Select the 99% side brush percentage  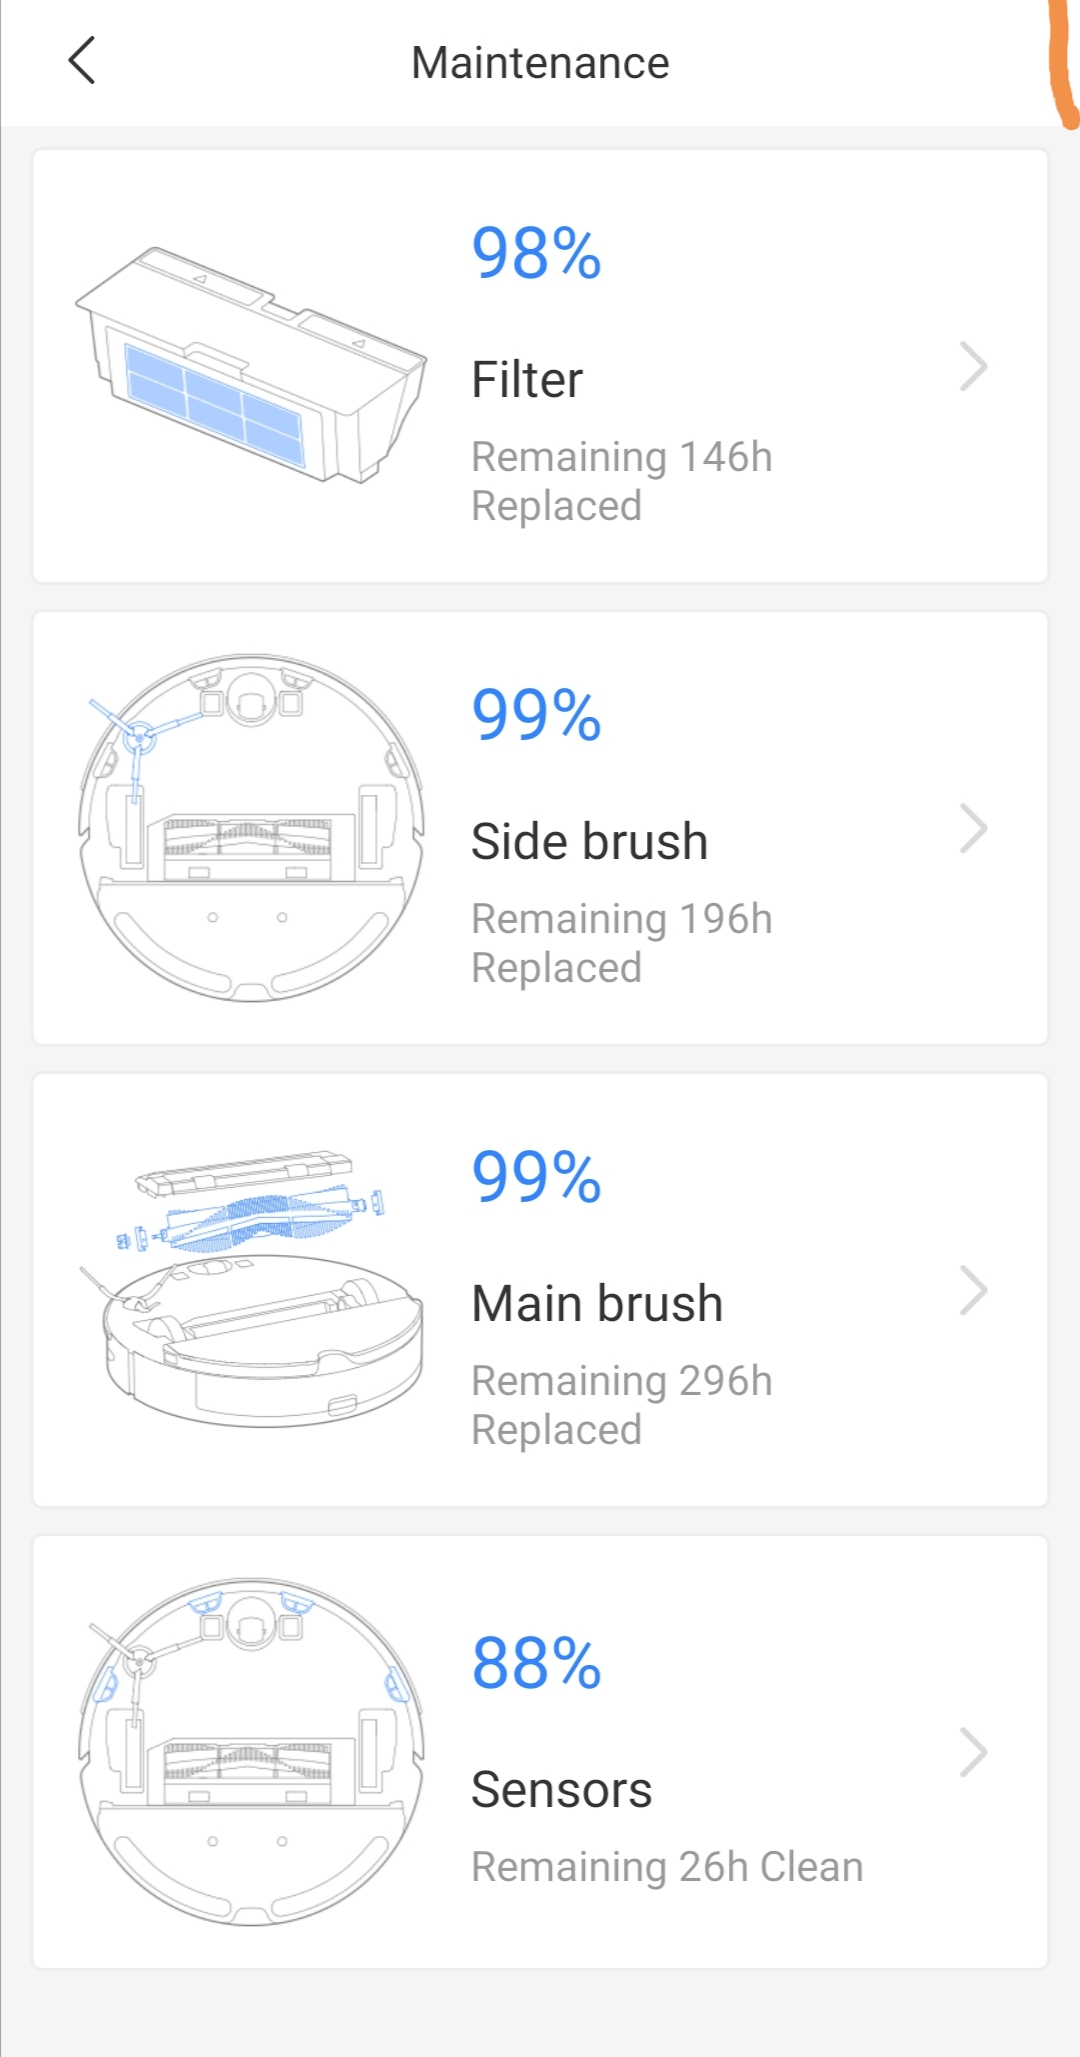pos(537,715)
